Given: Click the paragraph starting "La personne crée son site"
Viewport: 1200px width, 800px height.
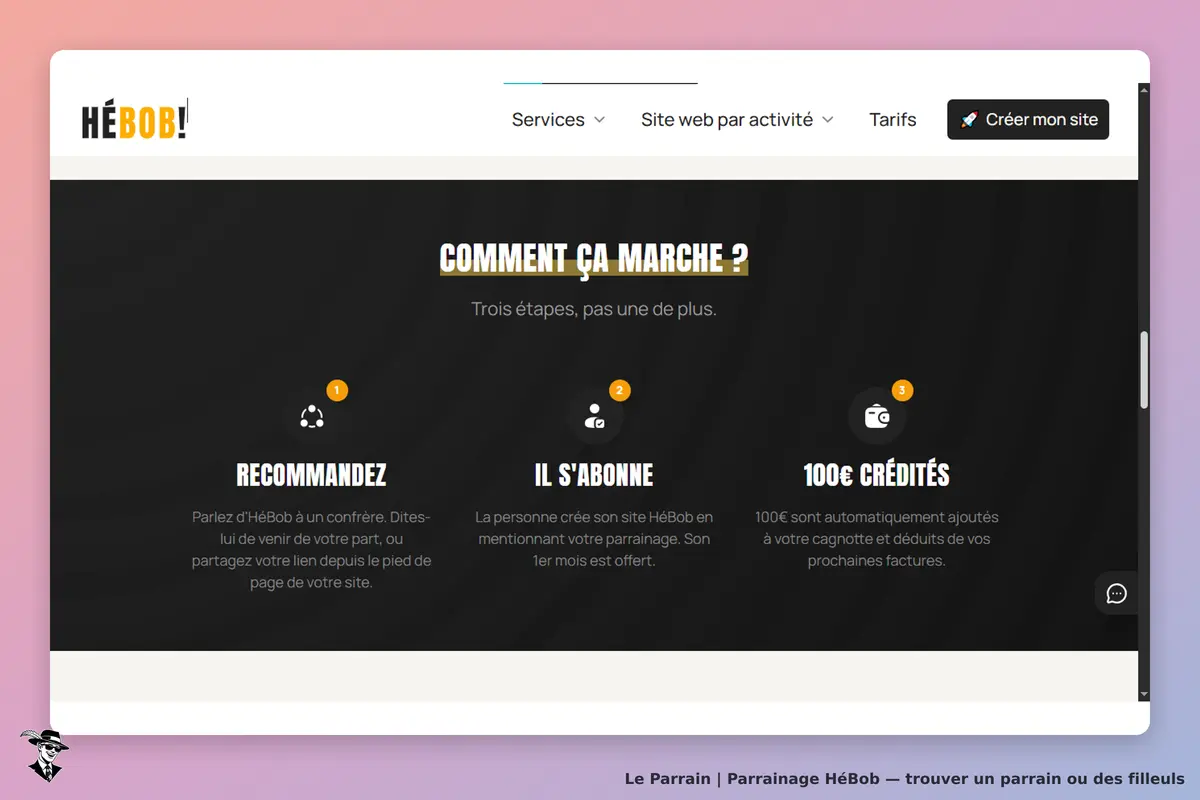Looking at the screenshot, I should coord(594,539).
